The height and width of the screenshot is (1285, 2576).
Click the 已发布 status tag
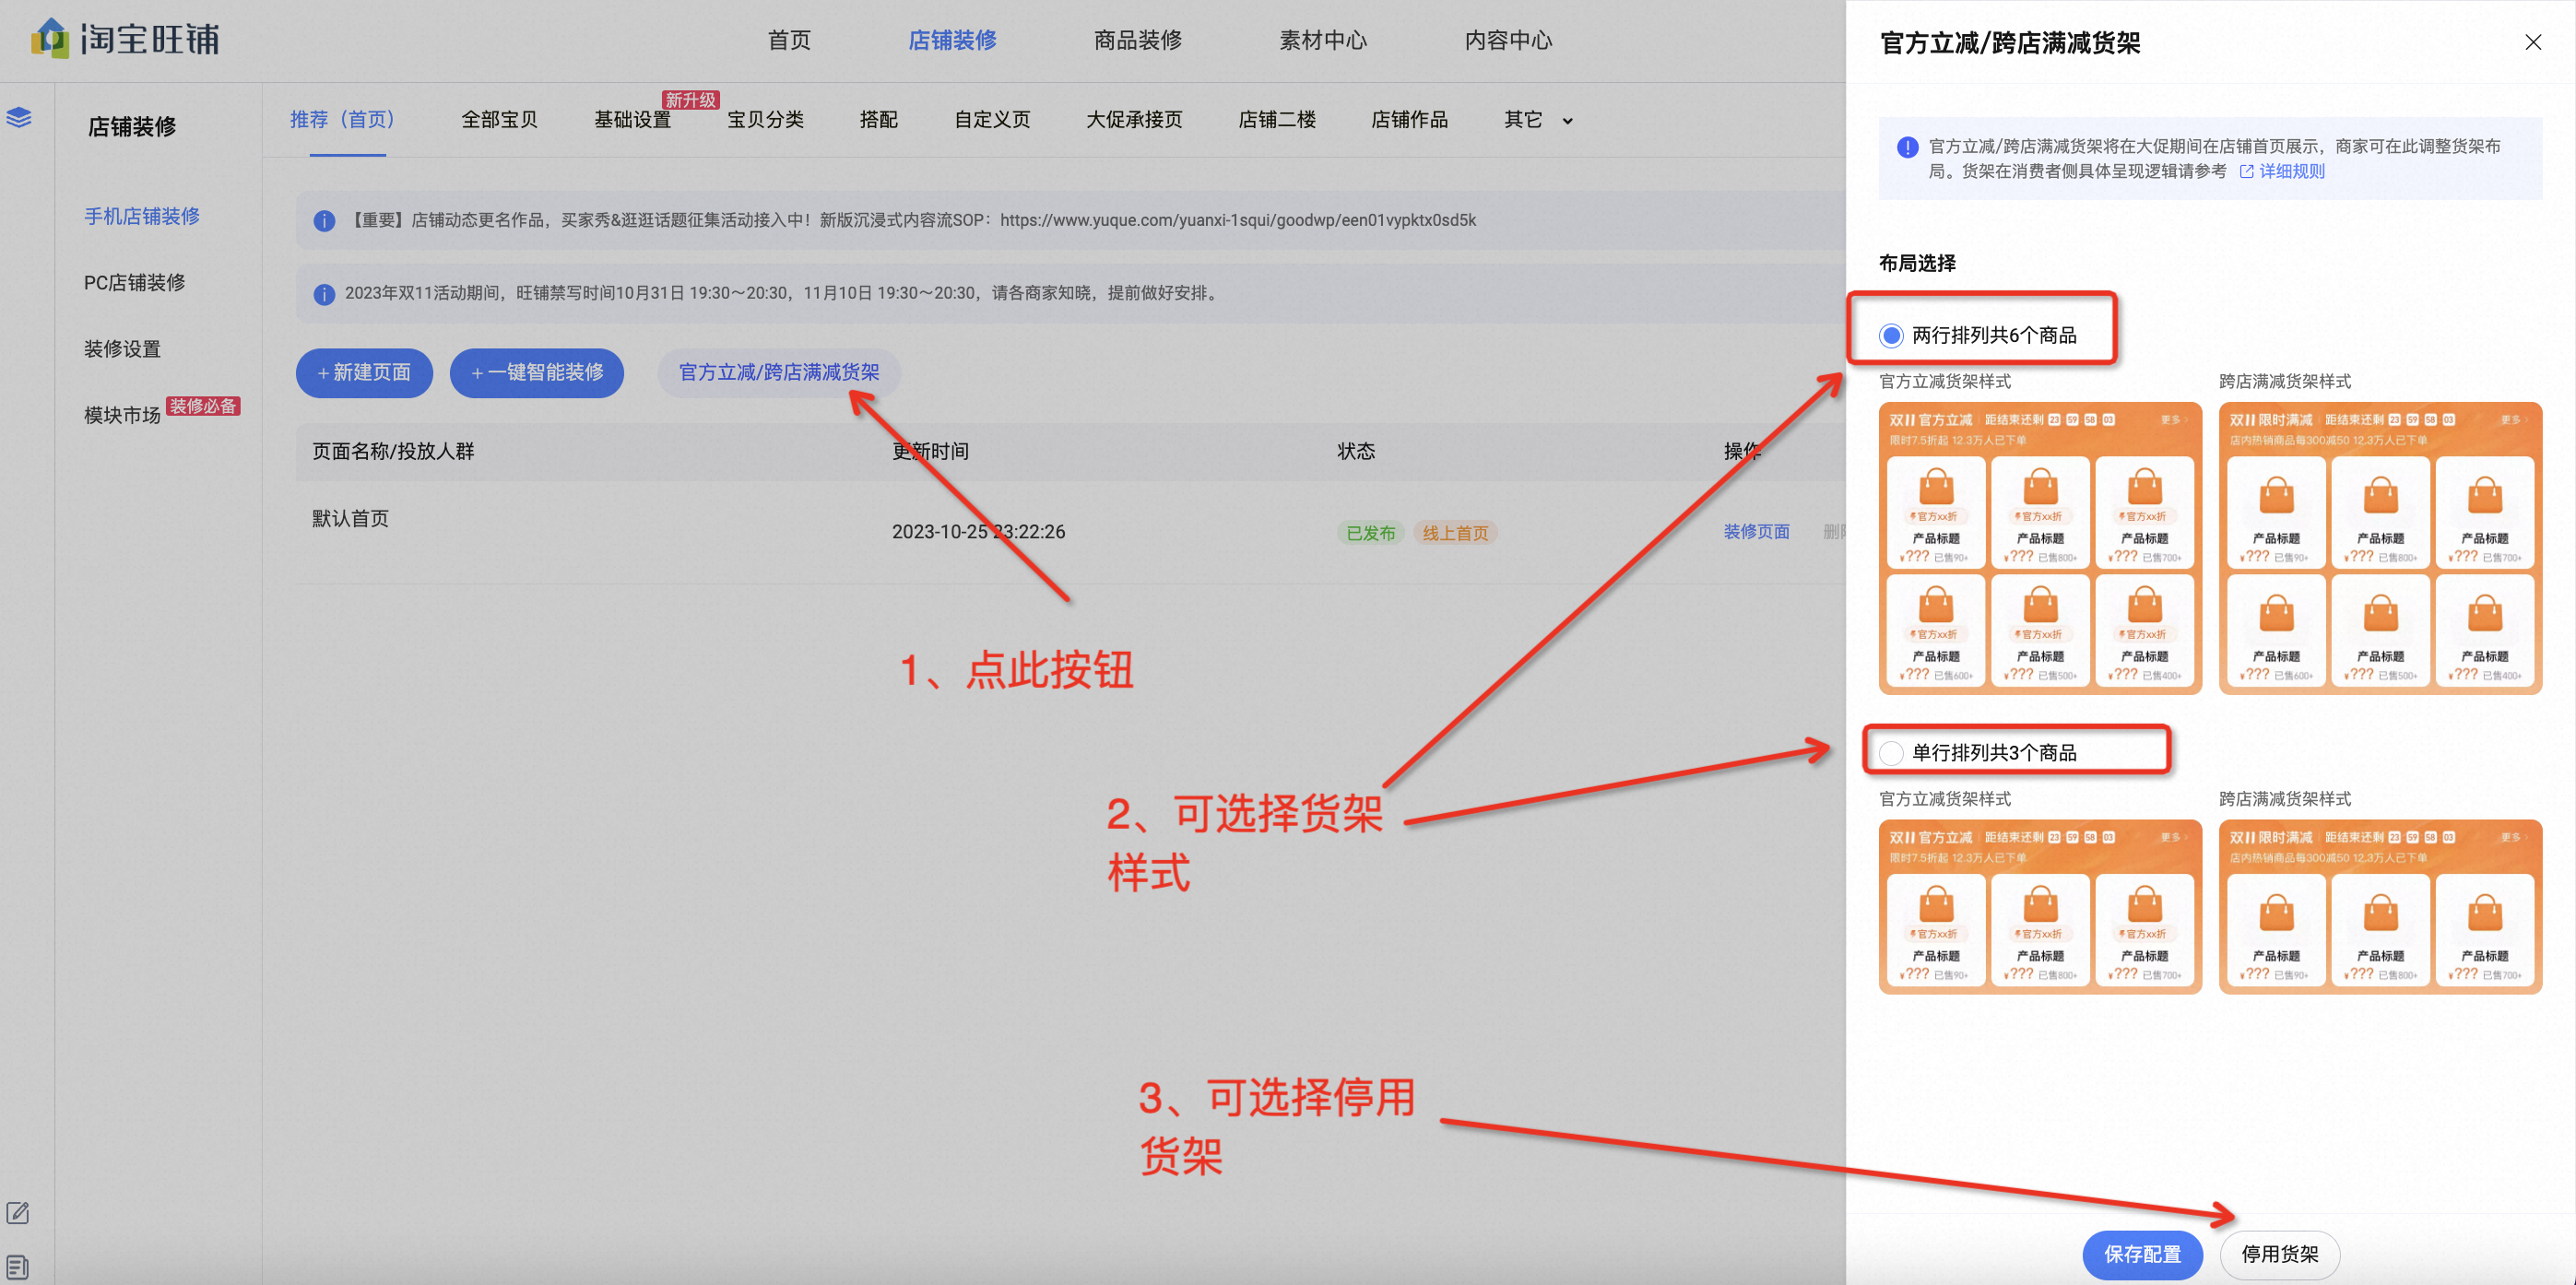pos(1370,533)
